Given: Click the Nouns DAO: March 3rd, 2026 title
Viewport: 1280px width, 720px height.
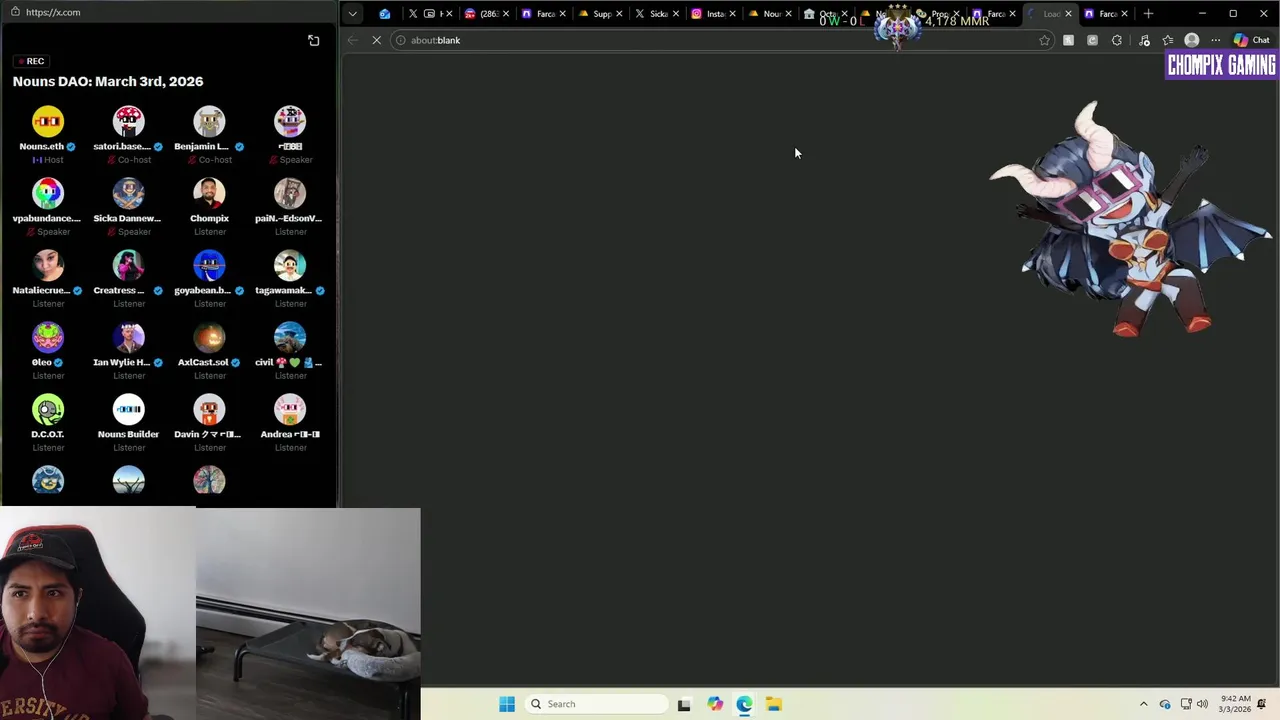Looking at the screenshot, I should click(x=108, y=81).
